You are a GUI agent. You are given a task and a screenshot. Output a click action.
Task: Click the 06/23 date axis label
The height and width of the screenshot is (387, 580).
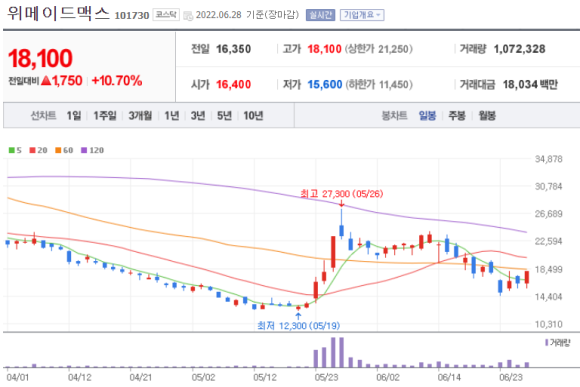511,377
